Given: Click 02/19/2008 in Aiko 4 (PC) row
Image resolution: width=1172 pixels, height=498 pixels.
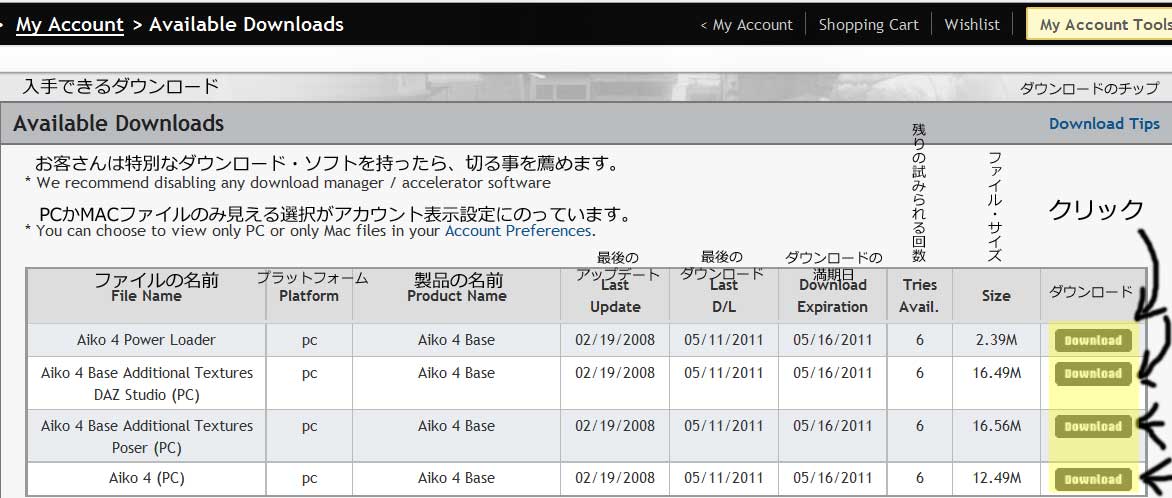Looking at the screenshot, I should click(615, 478).
